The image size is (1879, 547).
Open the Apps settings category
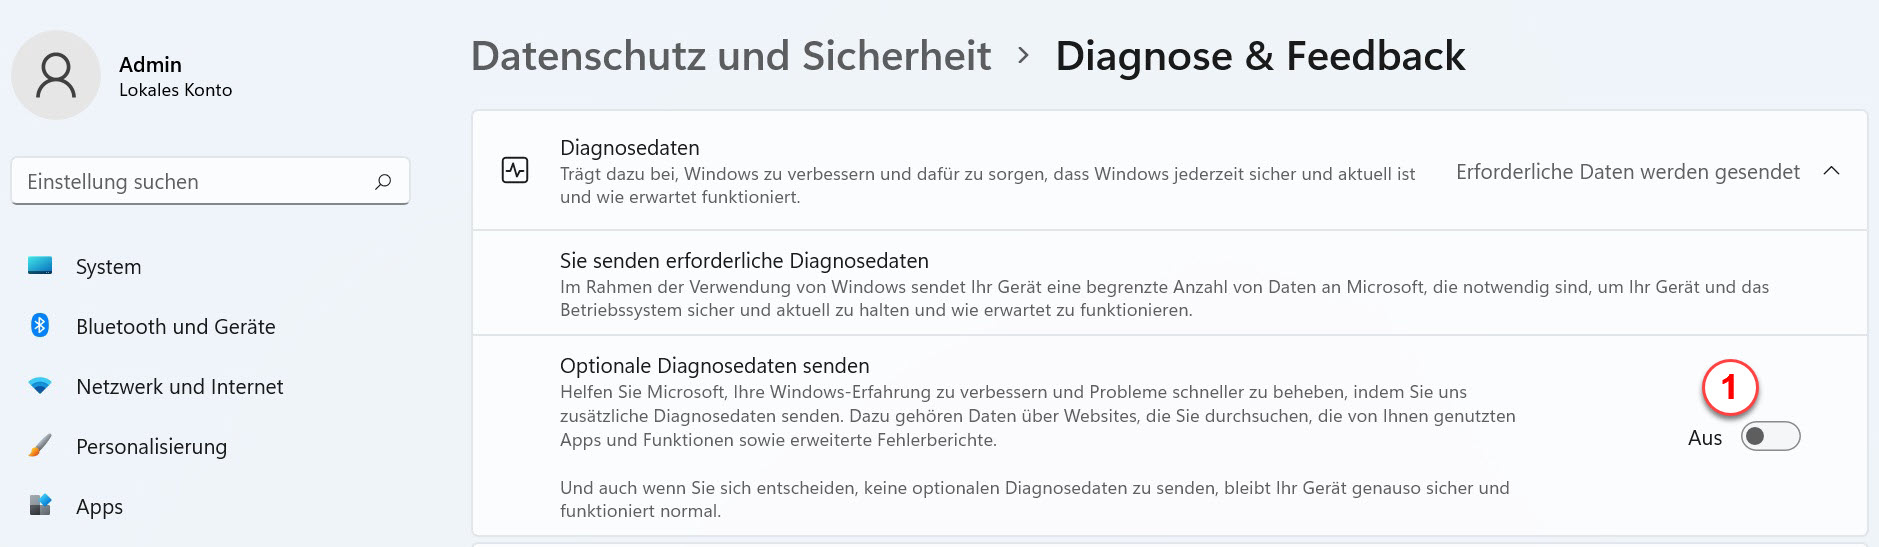click(99, 507)
